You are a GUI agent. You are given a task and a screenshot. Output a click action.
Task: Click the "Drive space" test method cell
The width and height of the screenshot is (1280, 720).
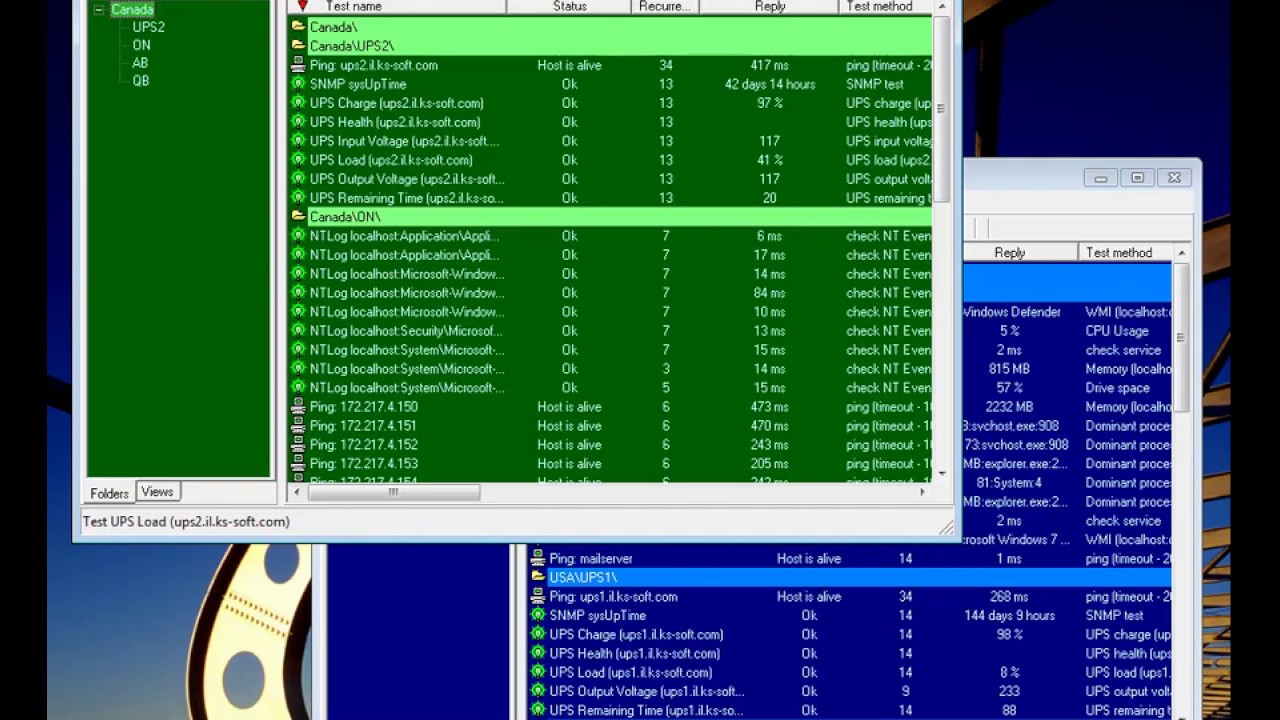[x=1117, y=388]
